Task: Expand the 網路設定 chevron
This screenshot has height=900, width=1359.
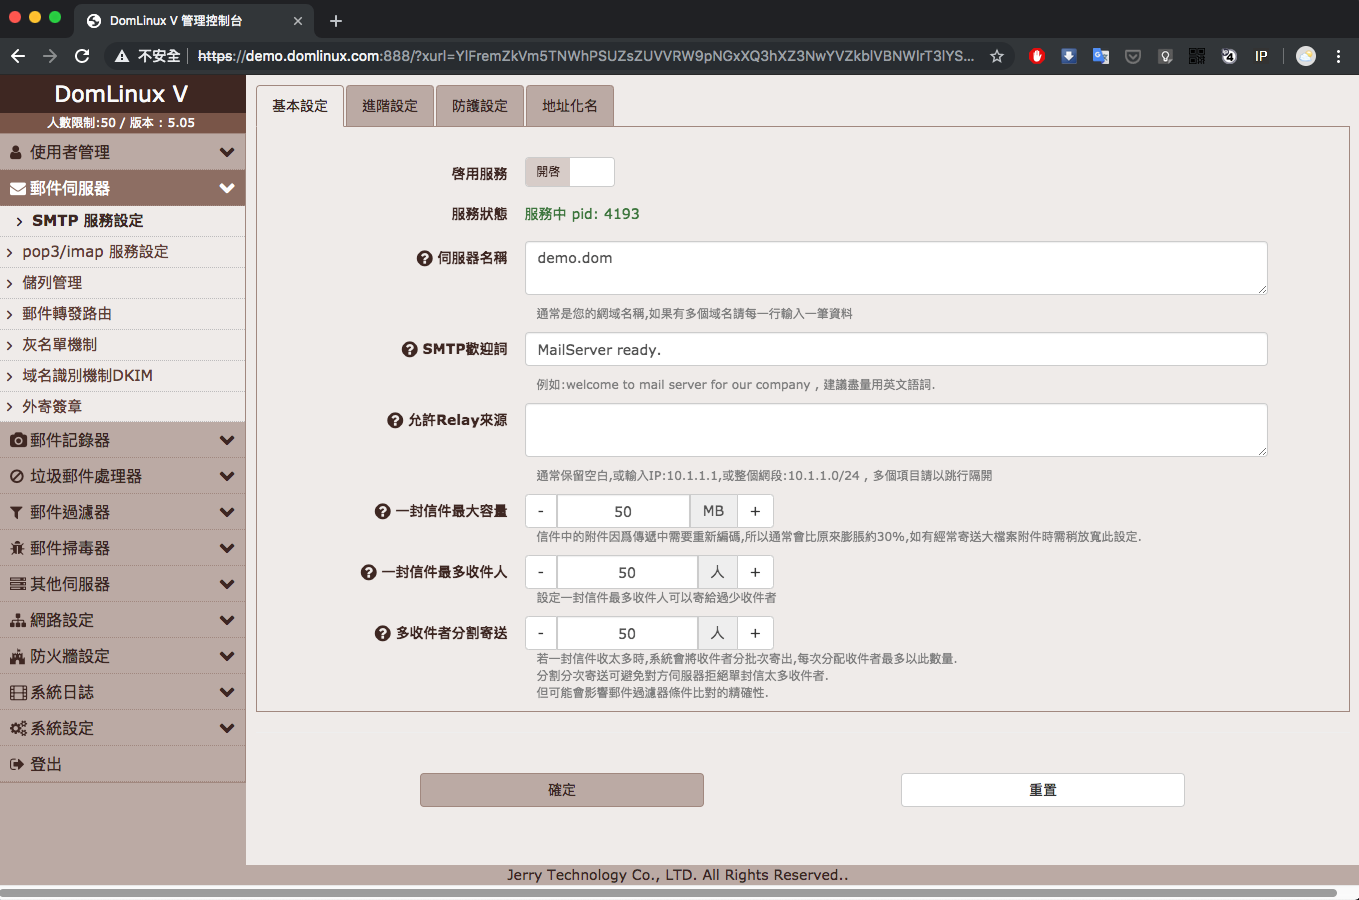Action: [x=227, y=621]
